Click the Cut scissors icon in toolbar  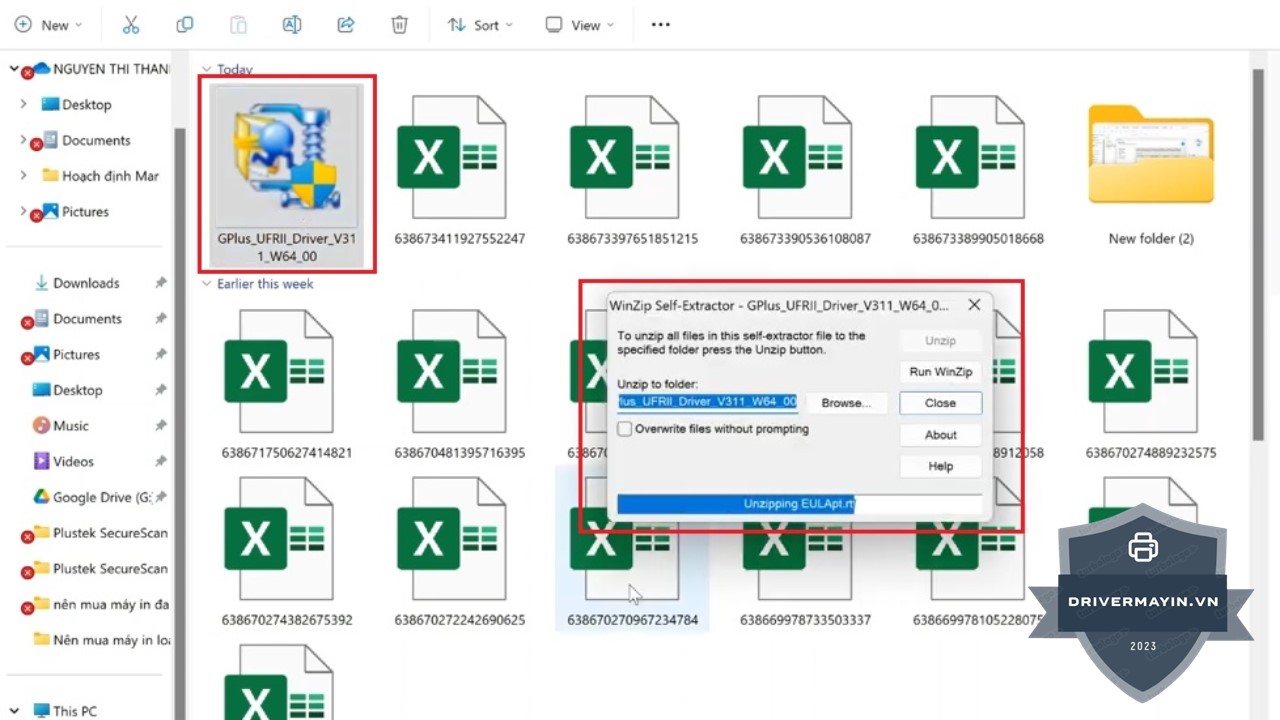[131, 25]
